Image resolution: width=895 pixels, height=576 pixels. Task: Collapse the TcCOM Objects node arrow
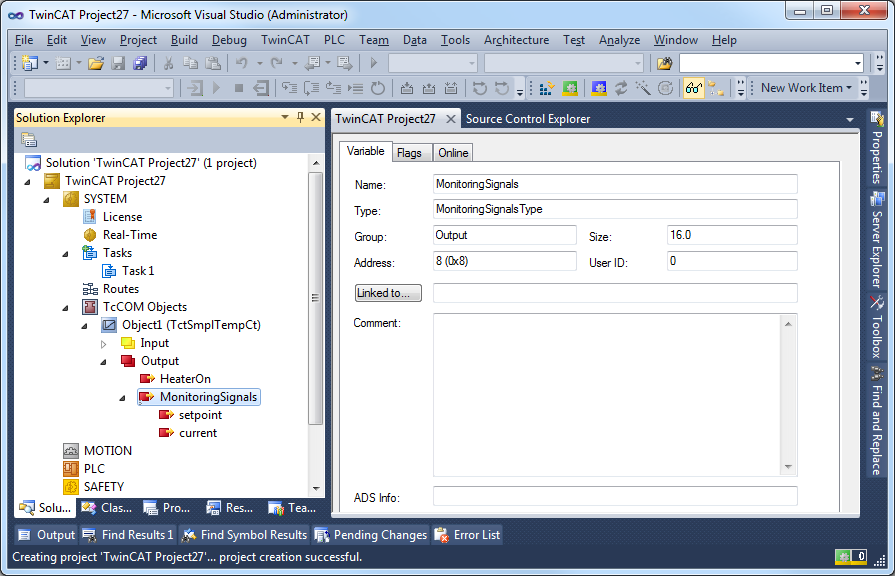[65, 308]
